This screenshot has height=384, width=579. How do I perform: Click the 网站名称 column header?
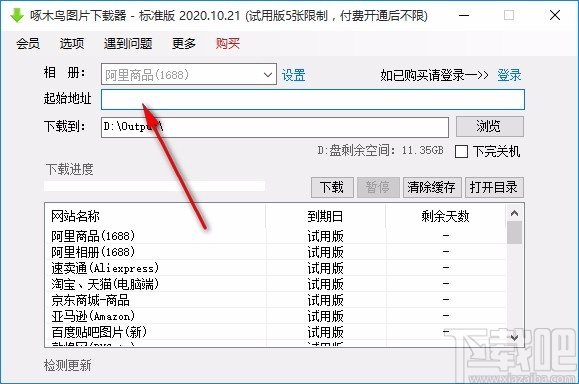[155, 216]
